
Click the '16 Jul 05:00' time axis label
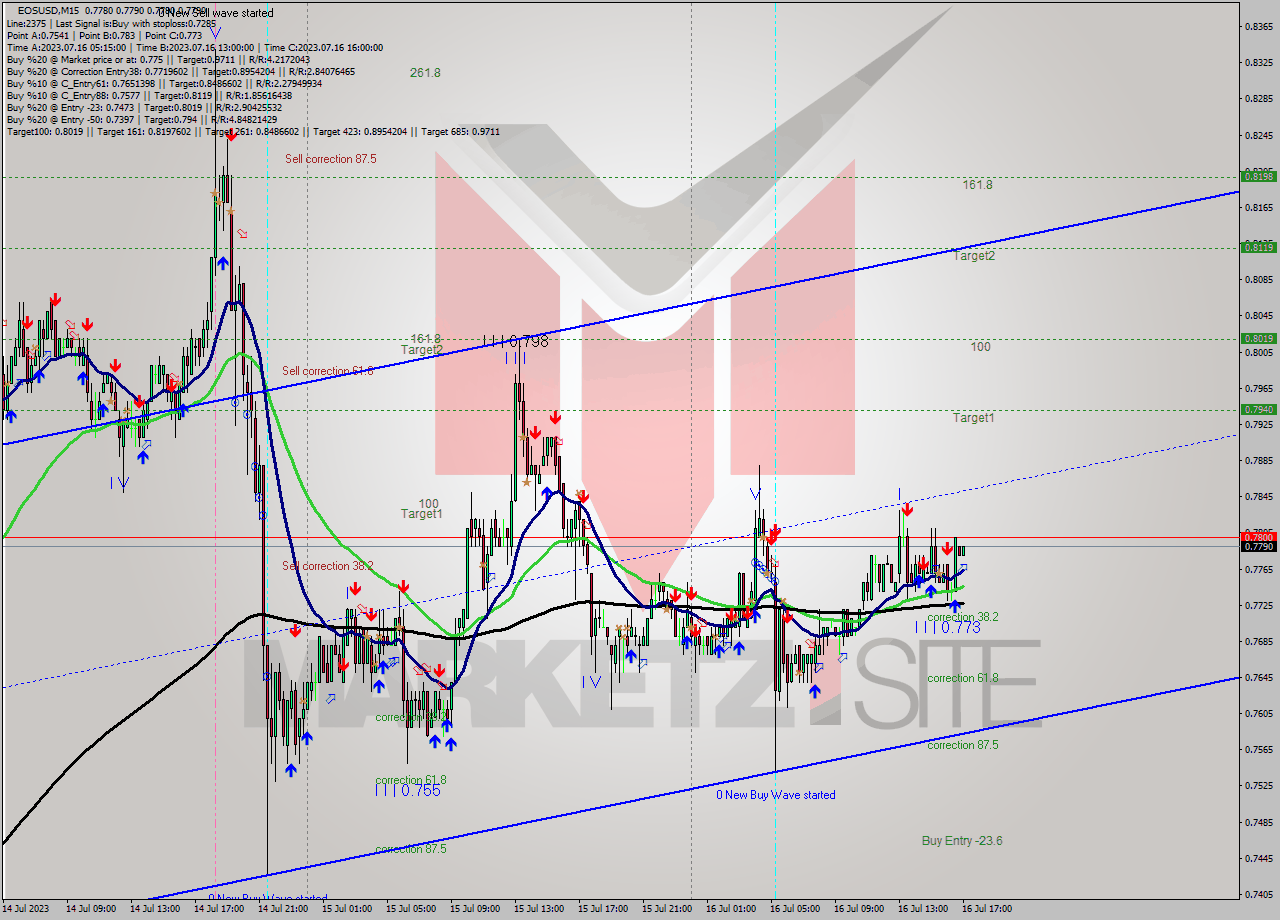[796, 909]
